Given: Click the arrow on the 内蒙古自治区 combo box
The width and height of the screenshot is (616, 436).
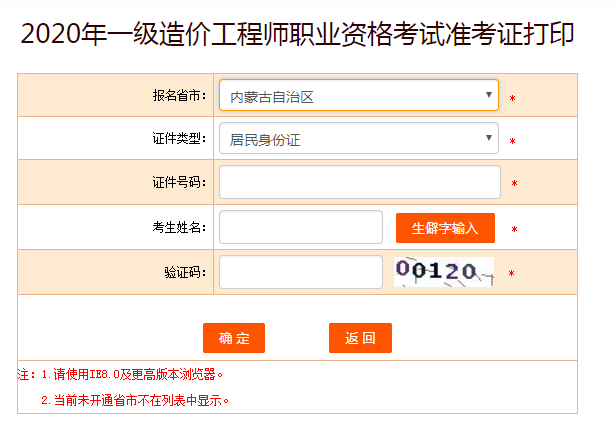Looking at the screenshot, I should point(489,96).
